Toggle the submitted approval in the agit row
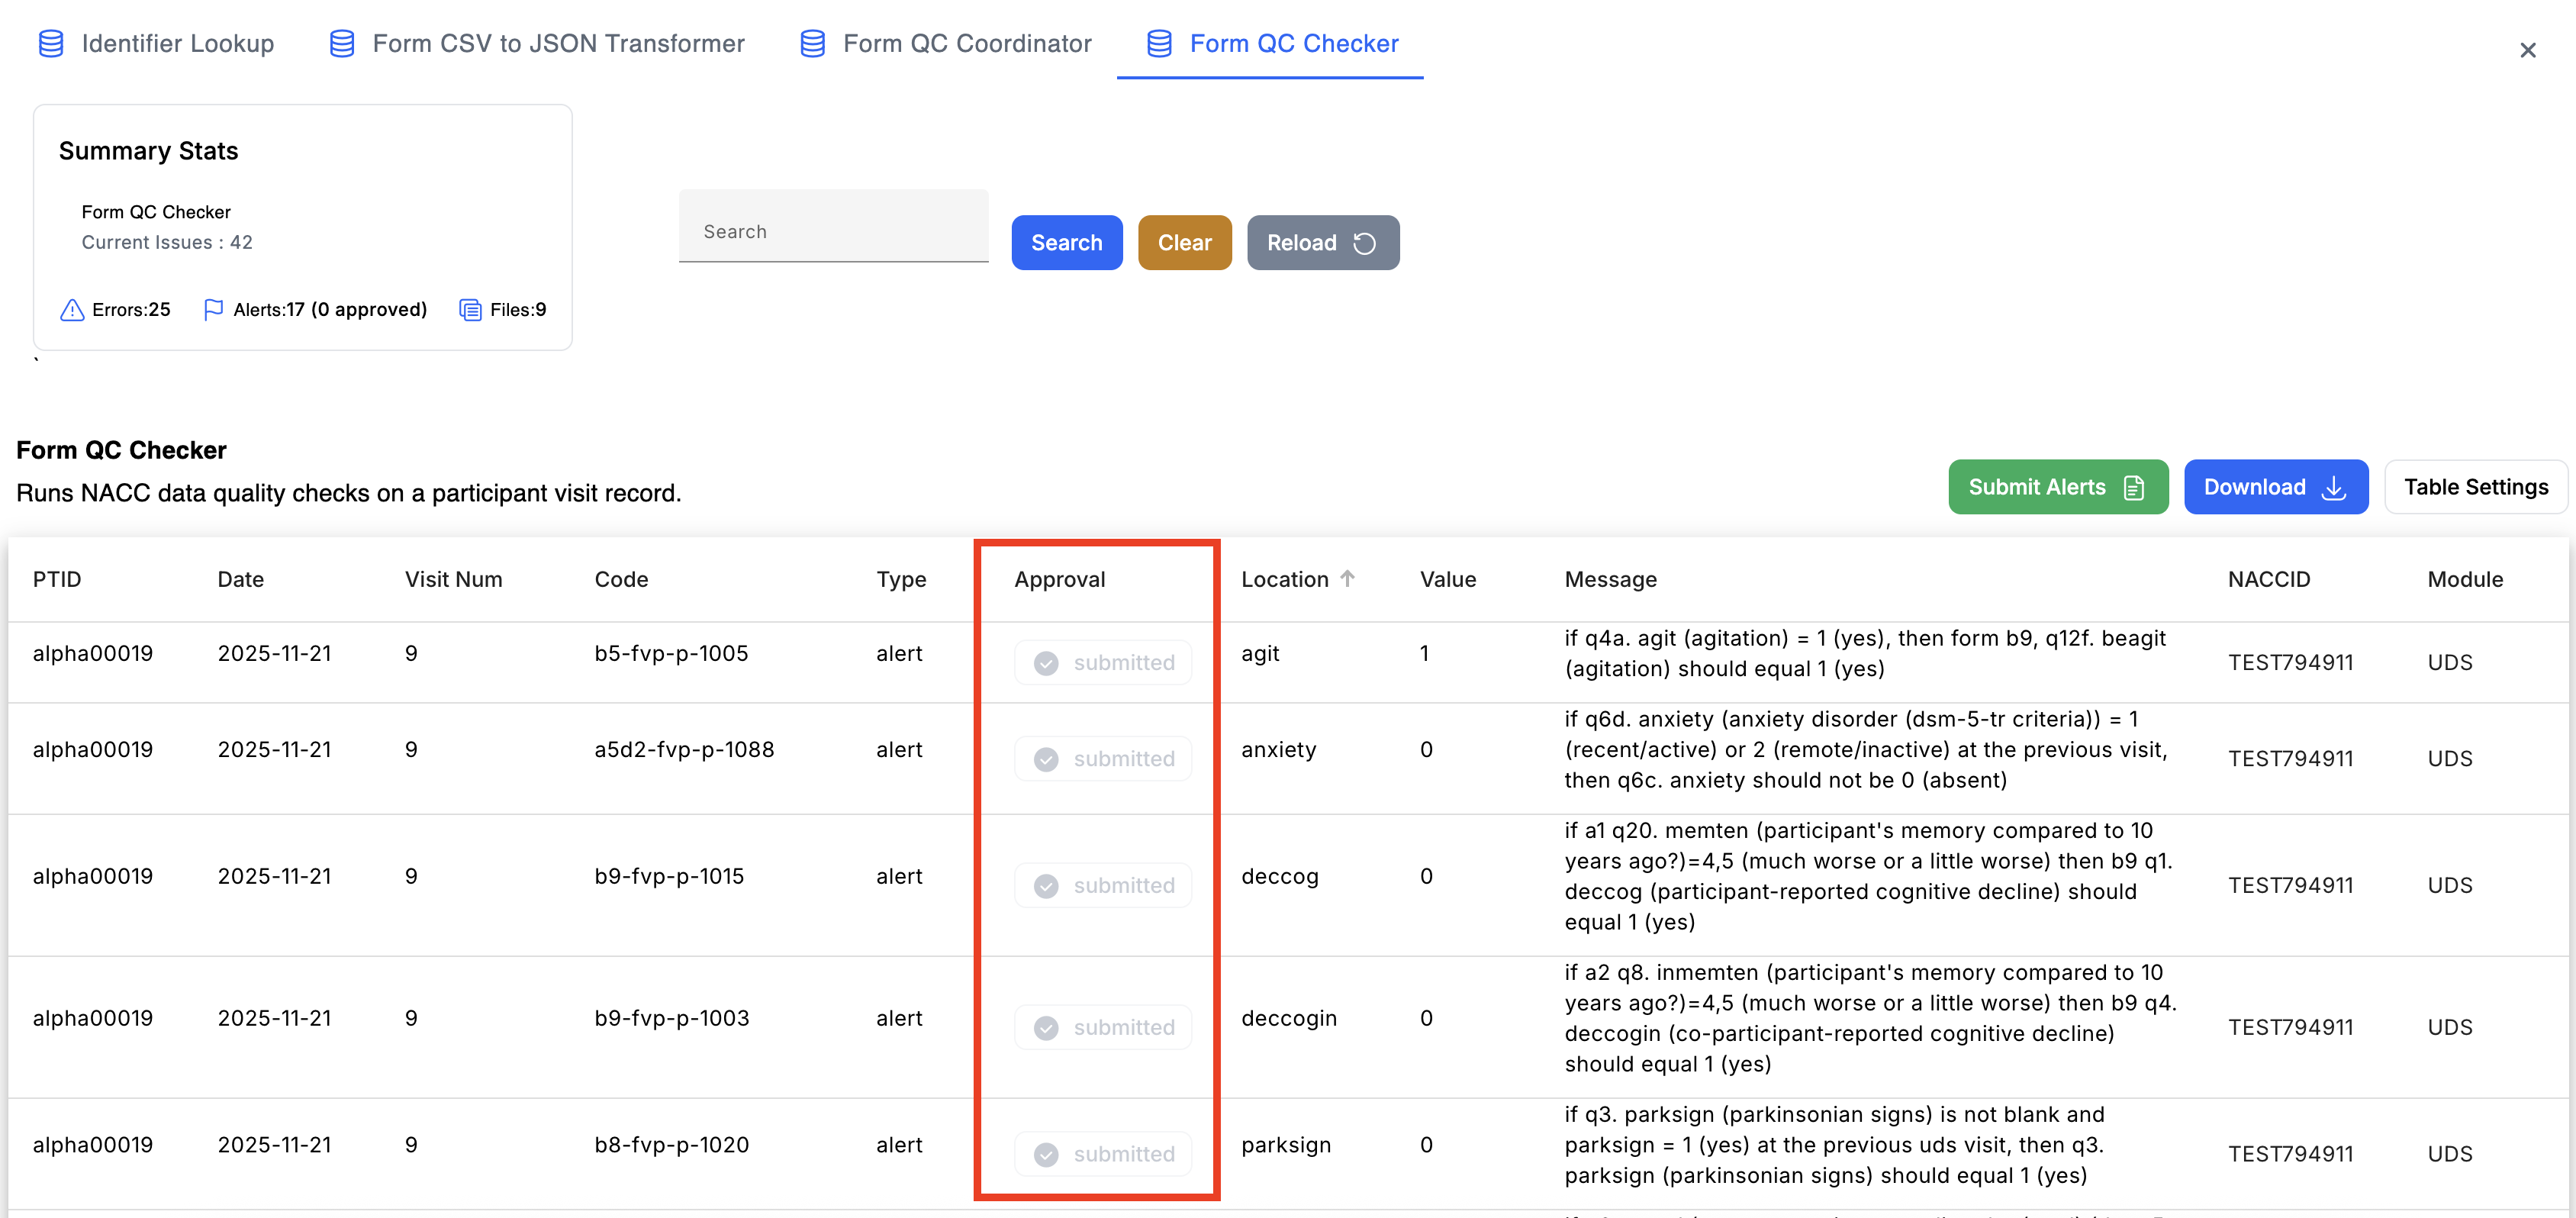Screen dimensions: 2576x1218 1103,662
